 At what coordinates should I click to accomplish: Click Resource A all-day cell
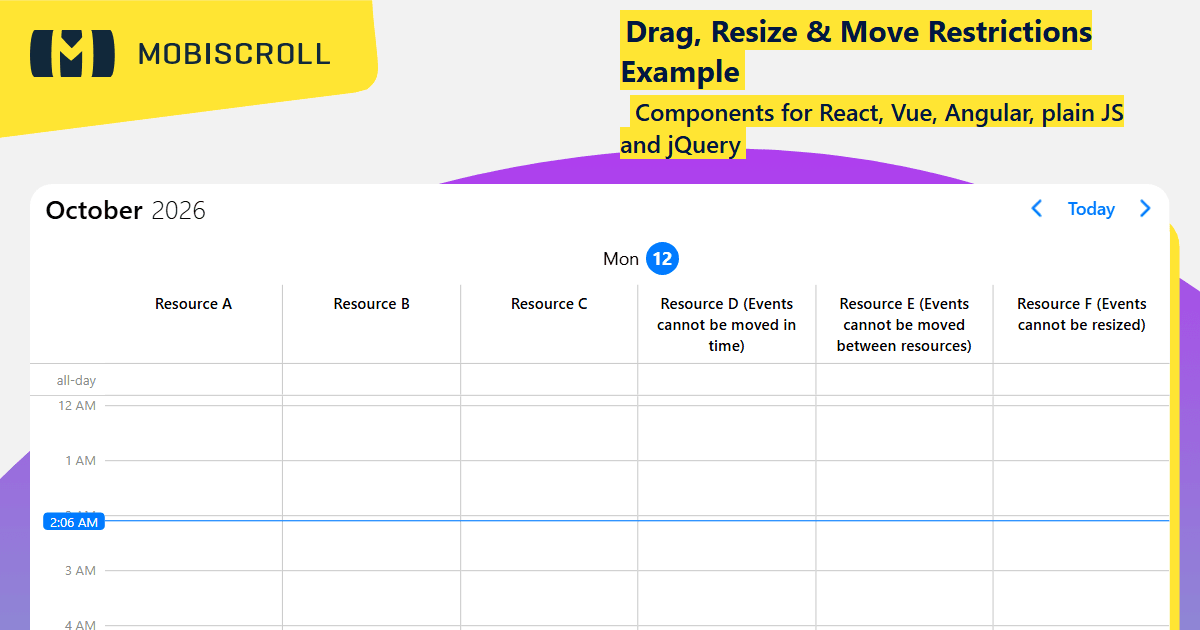193,380
